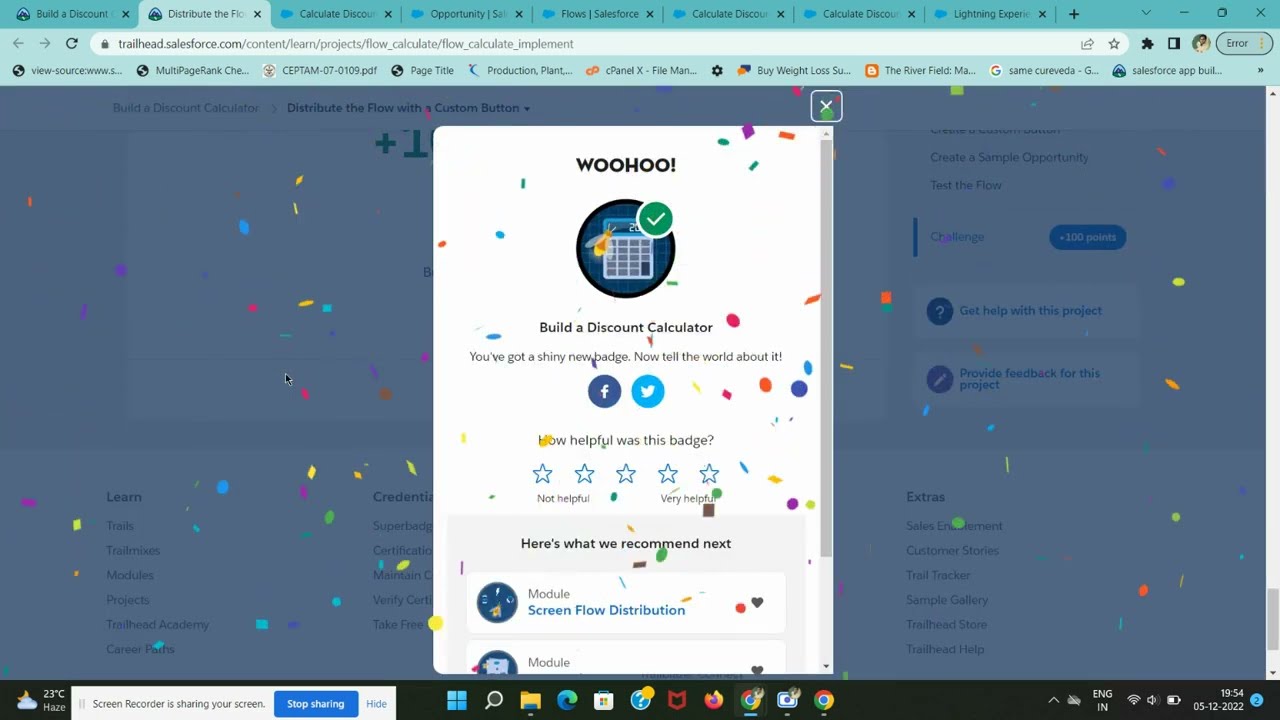The height and width of the screenshot is (720, 1280).
Task: Open Buy Weight Loss bookmark
Action: (x=794, y=71)
